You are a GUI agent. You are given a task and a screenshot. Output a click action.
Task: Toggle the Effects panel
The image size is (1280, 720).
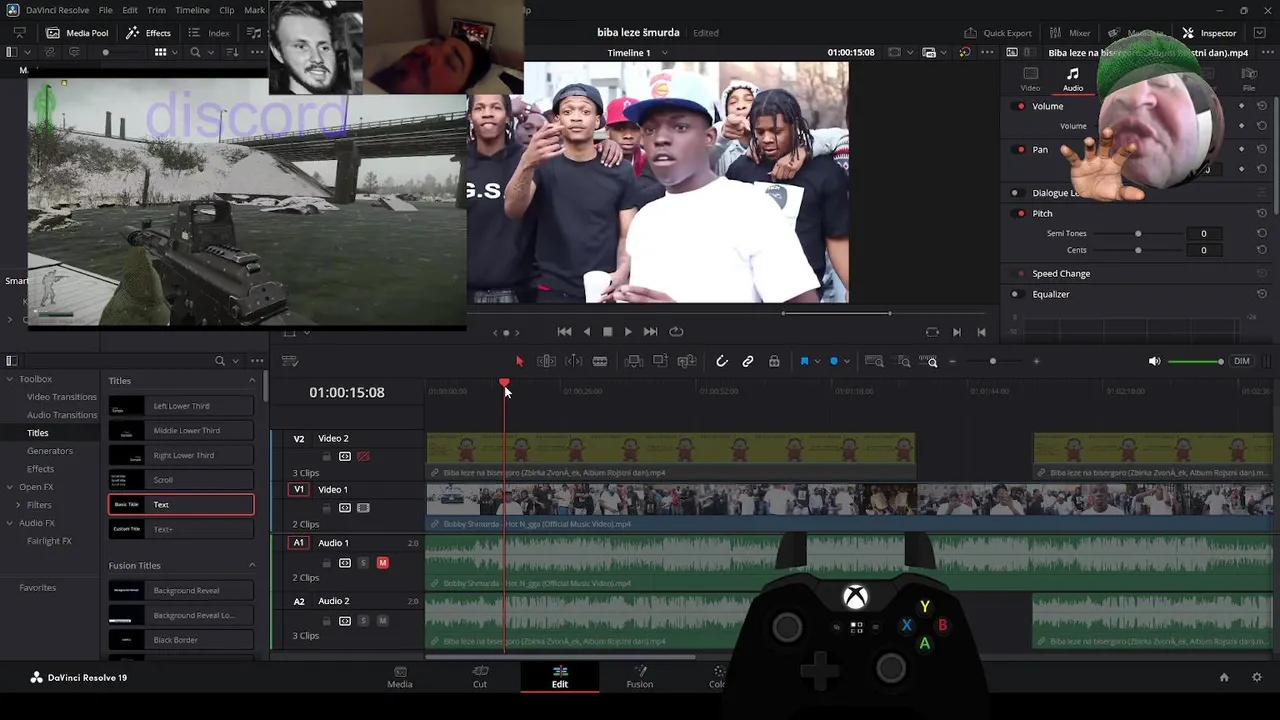[148, 33]
